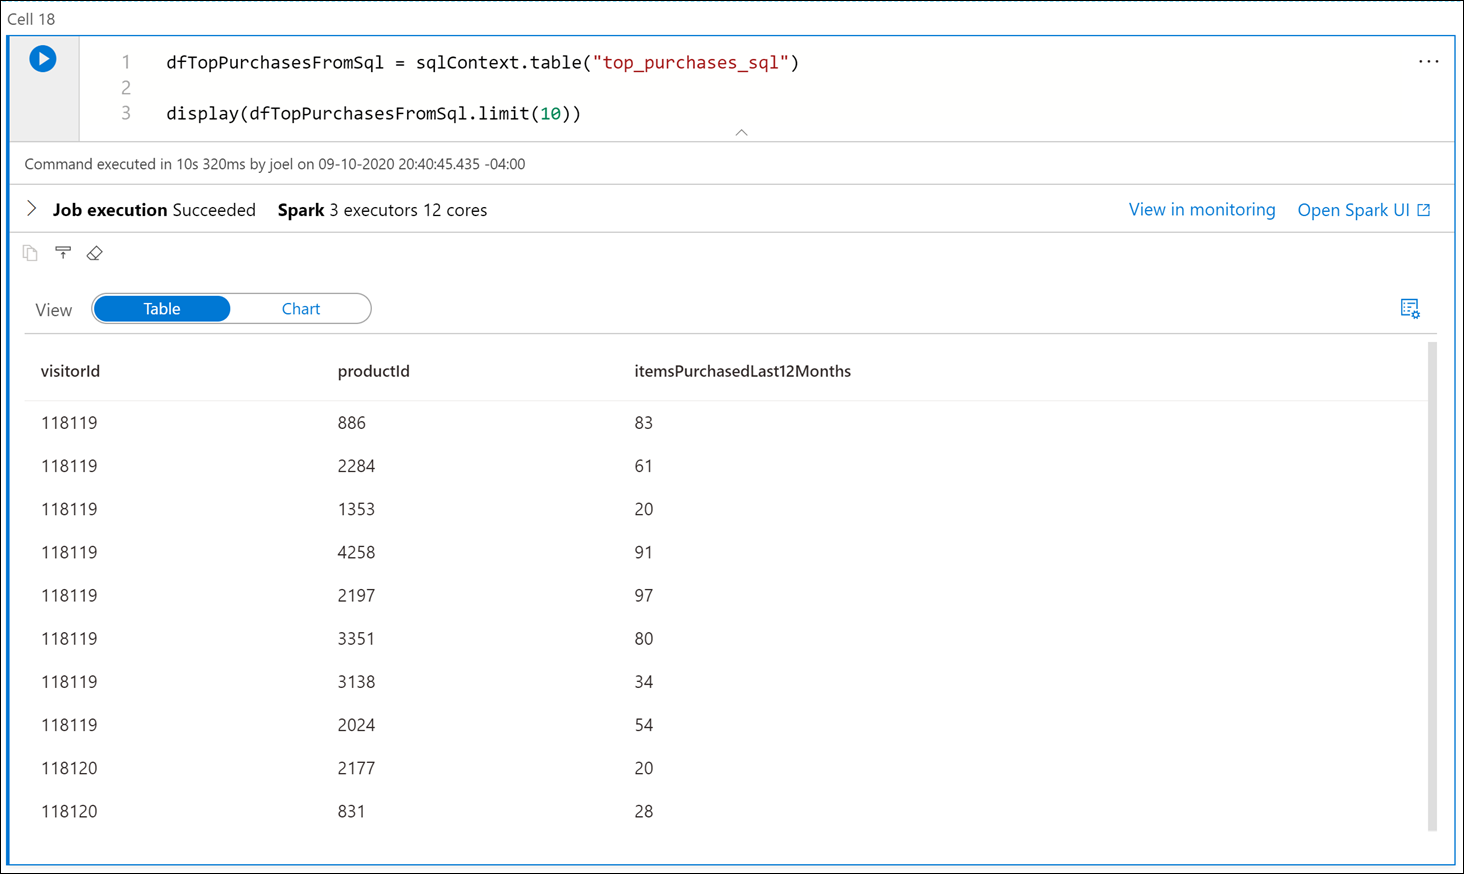Select the productId cell 3138
Viewport: 1464px width, 874px height.
(x=356, y=681)
